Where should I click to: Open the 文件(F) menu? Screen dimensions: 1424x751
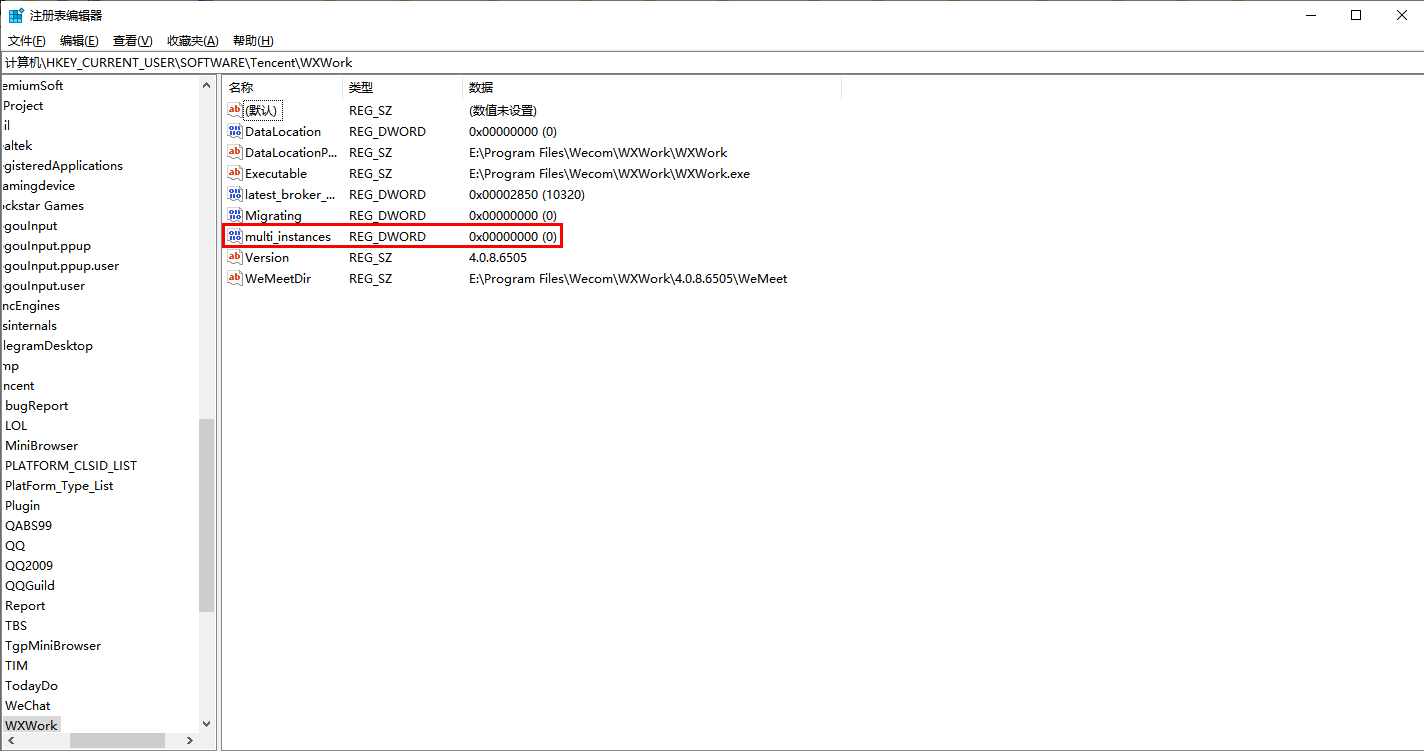pos(27,41)
